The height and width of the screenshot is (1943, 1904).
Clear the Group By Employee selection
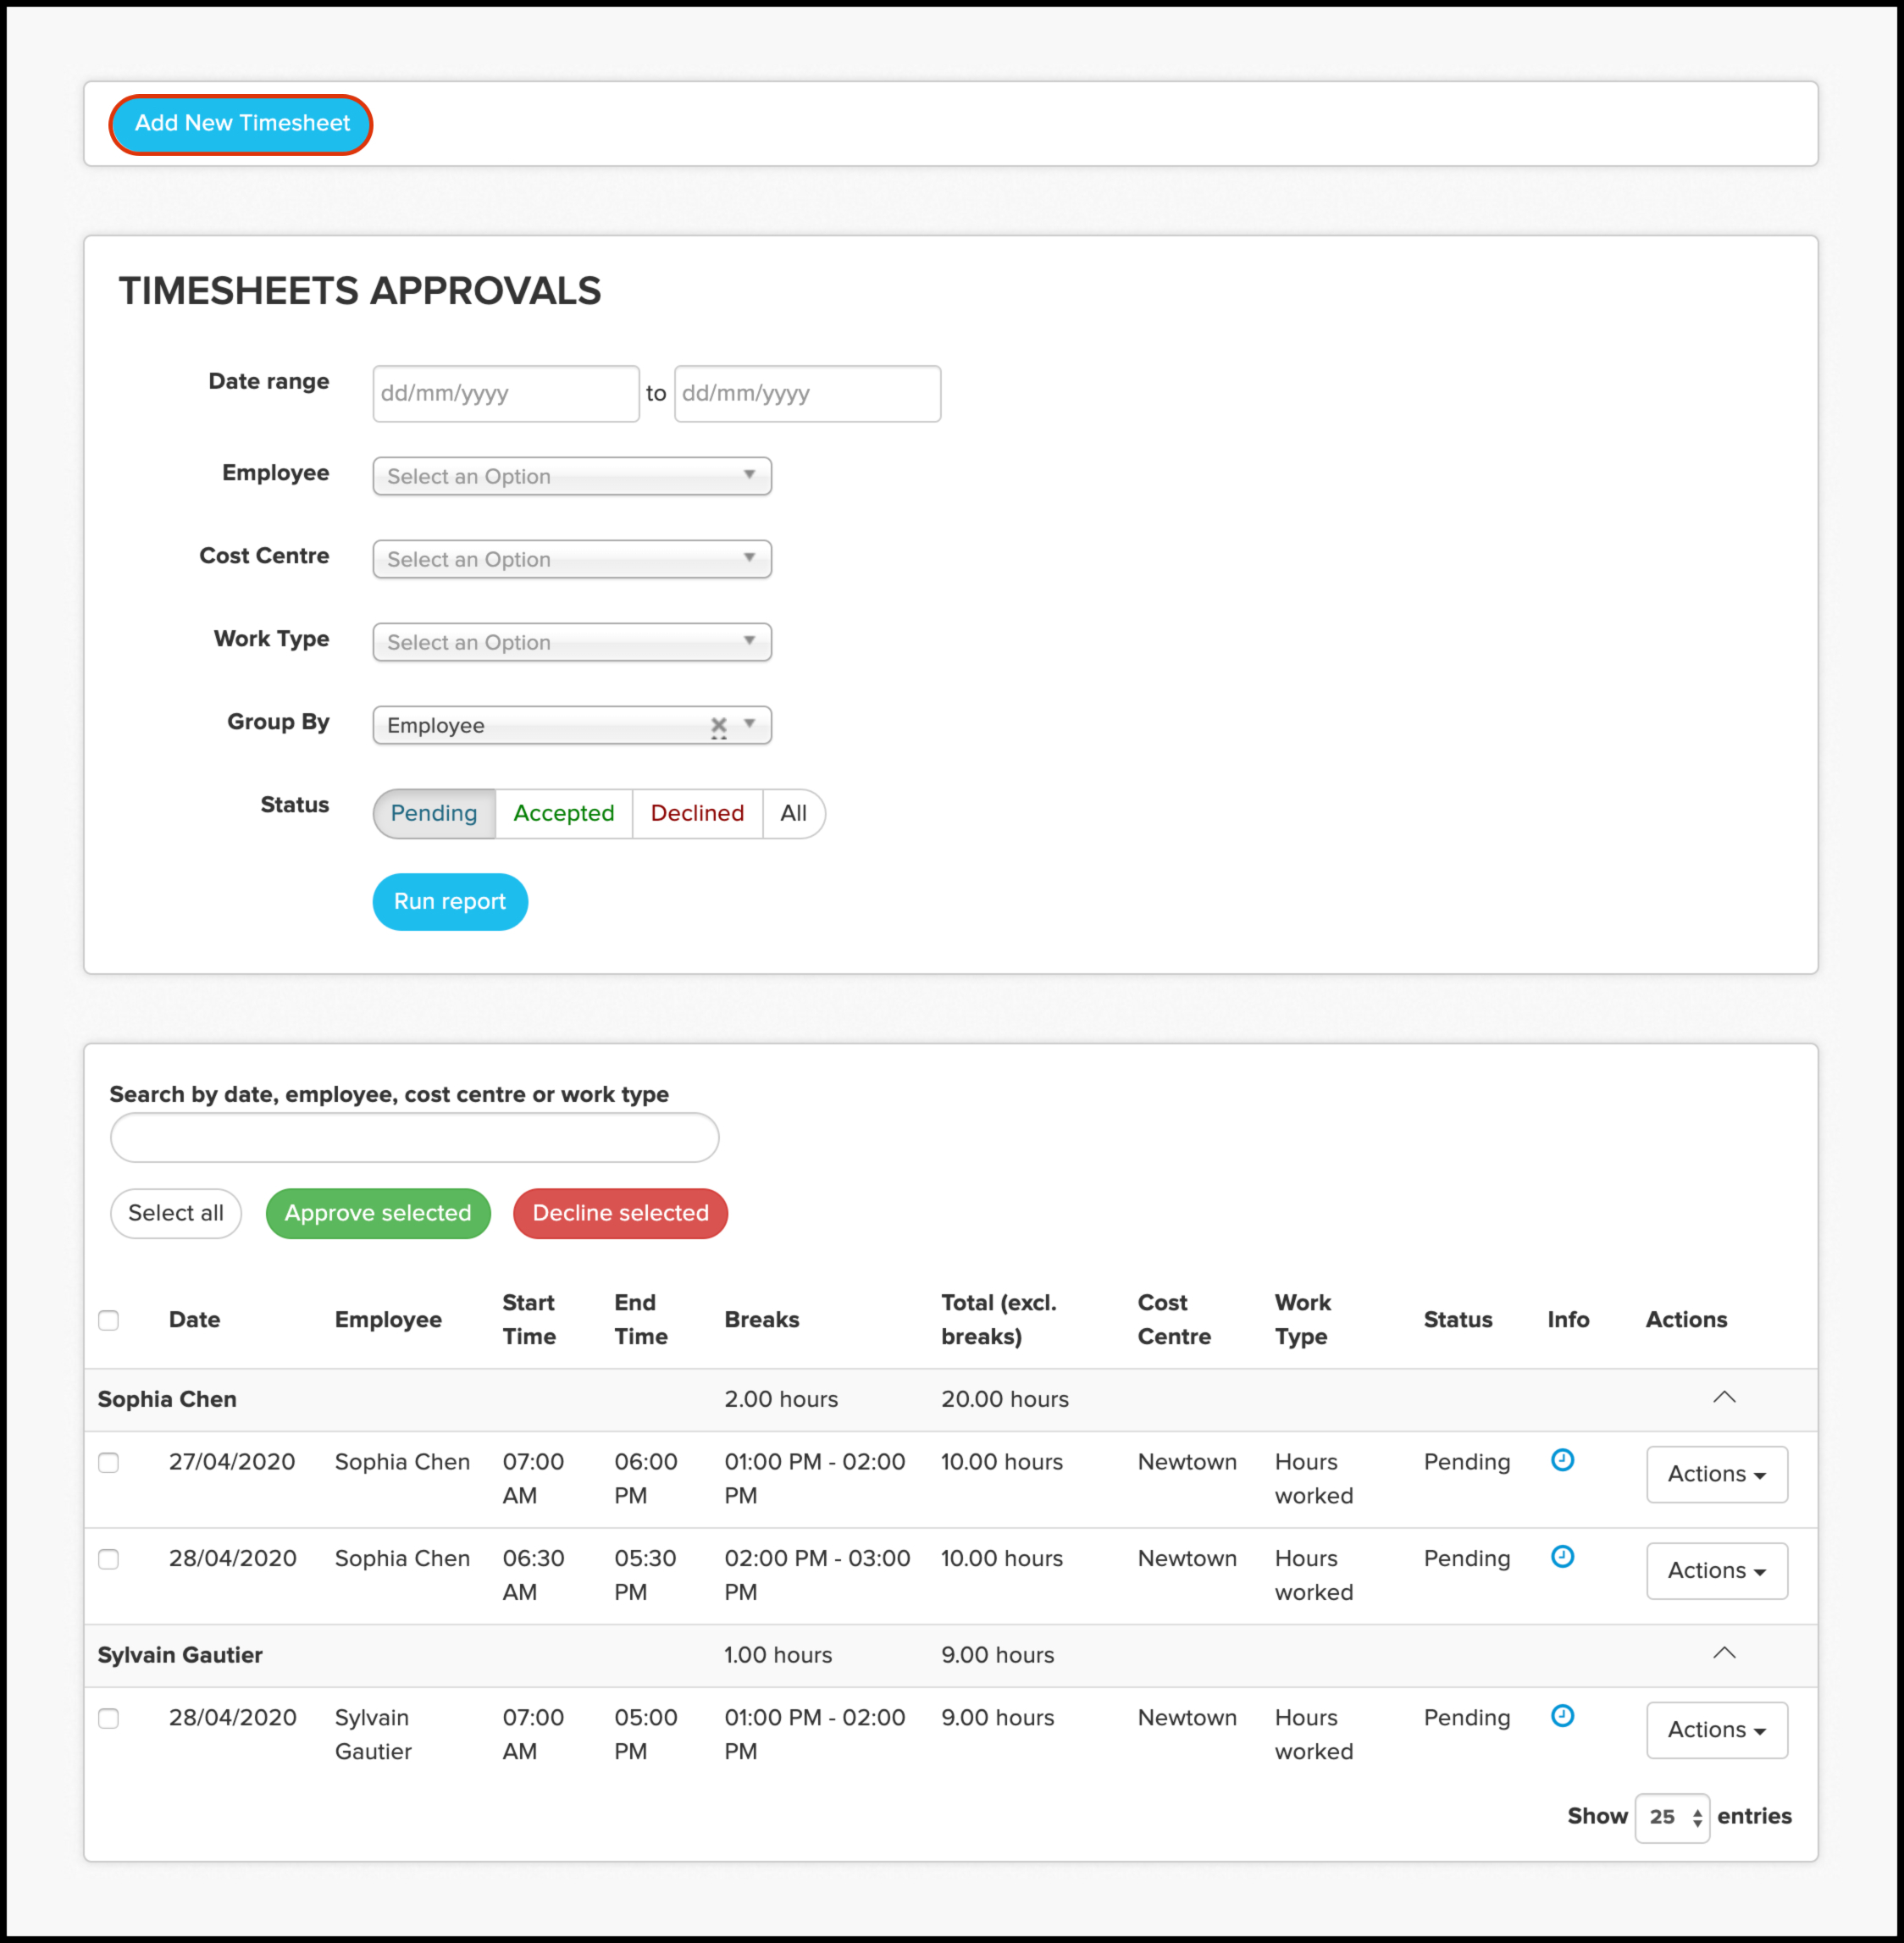coord(718,725)
